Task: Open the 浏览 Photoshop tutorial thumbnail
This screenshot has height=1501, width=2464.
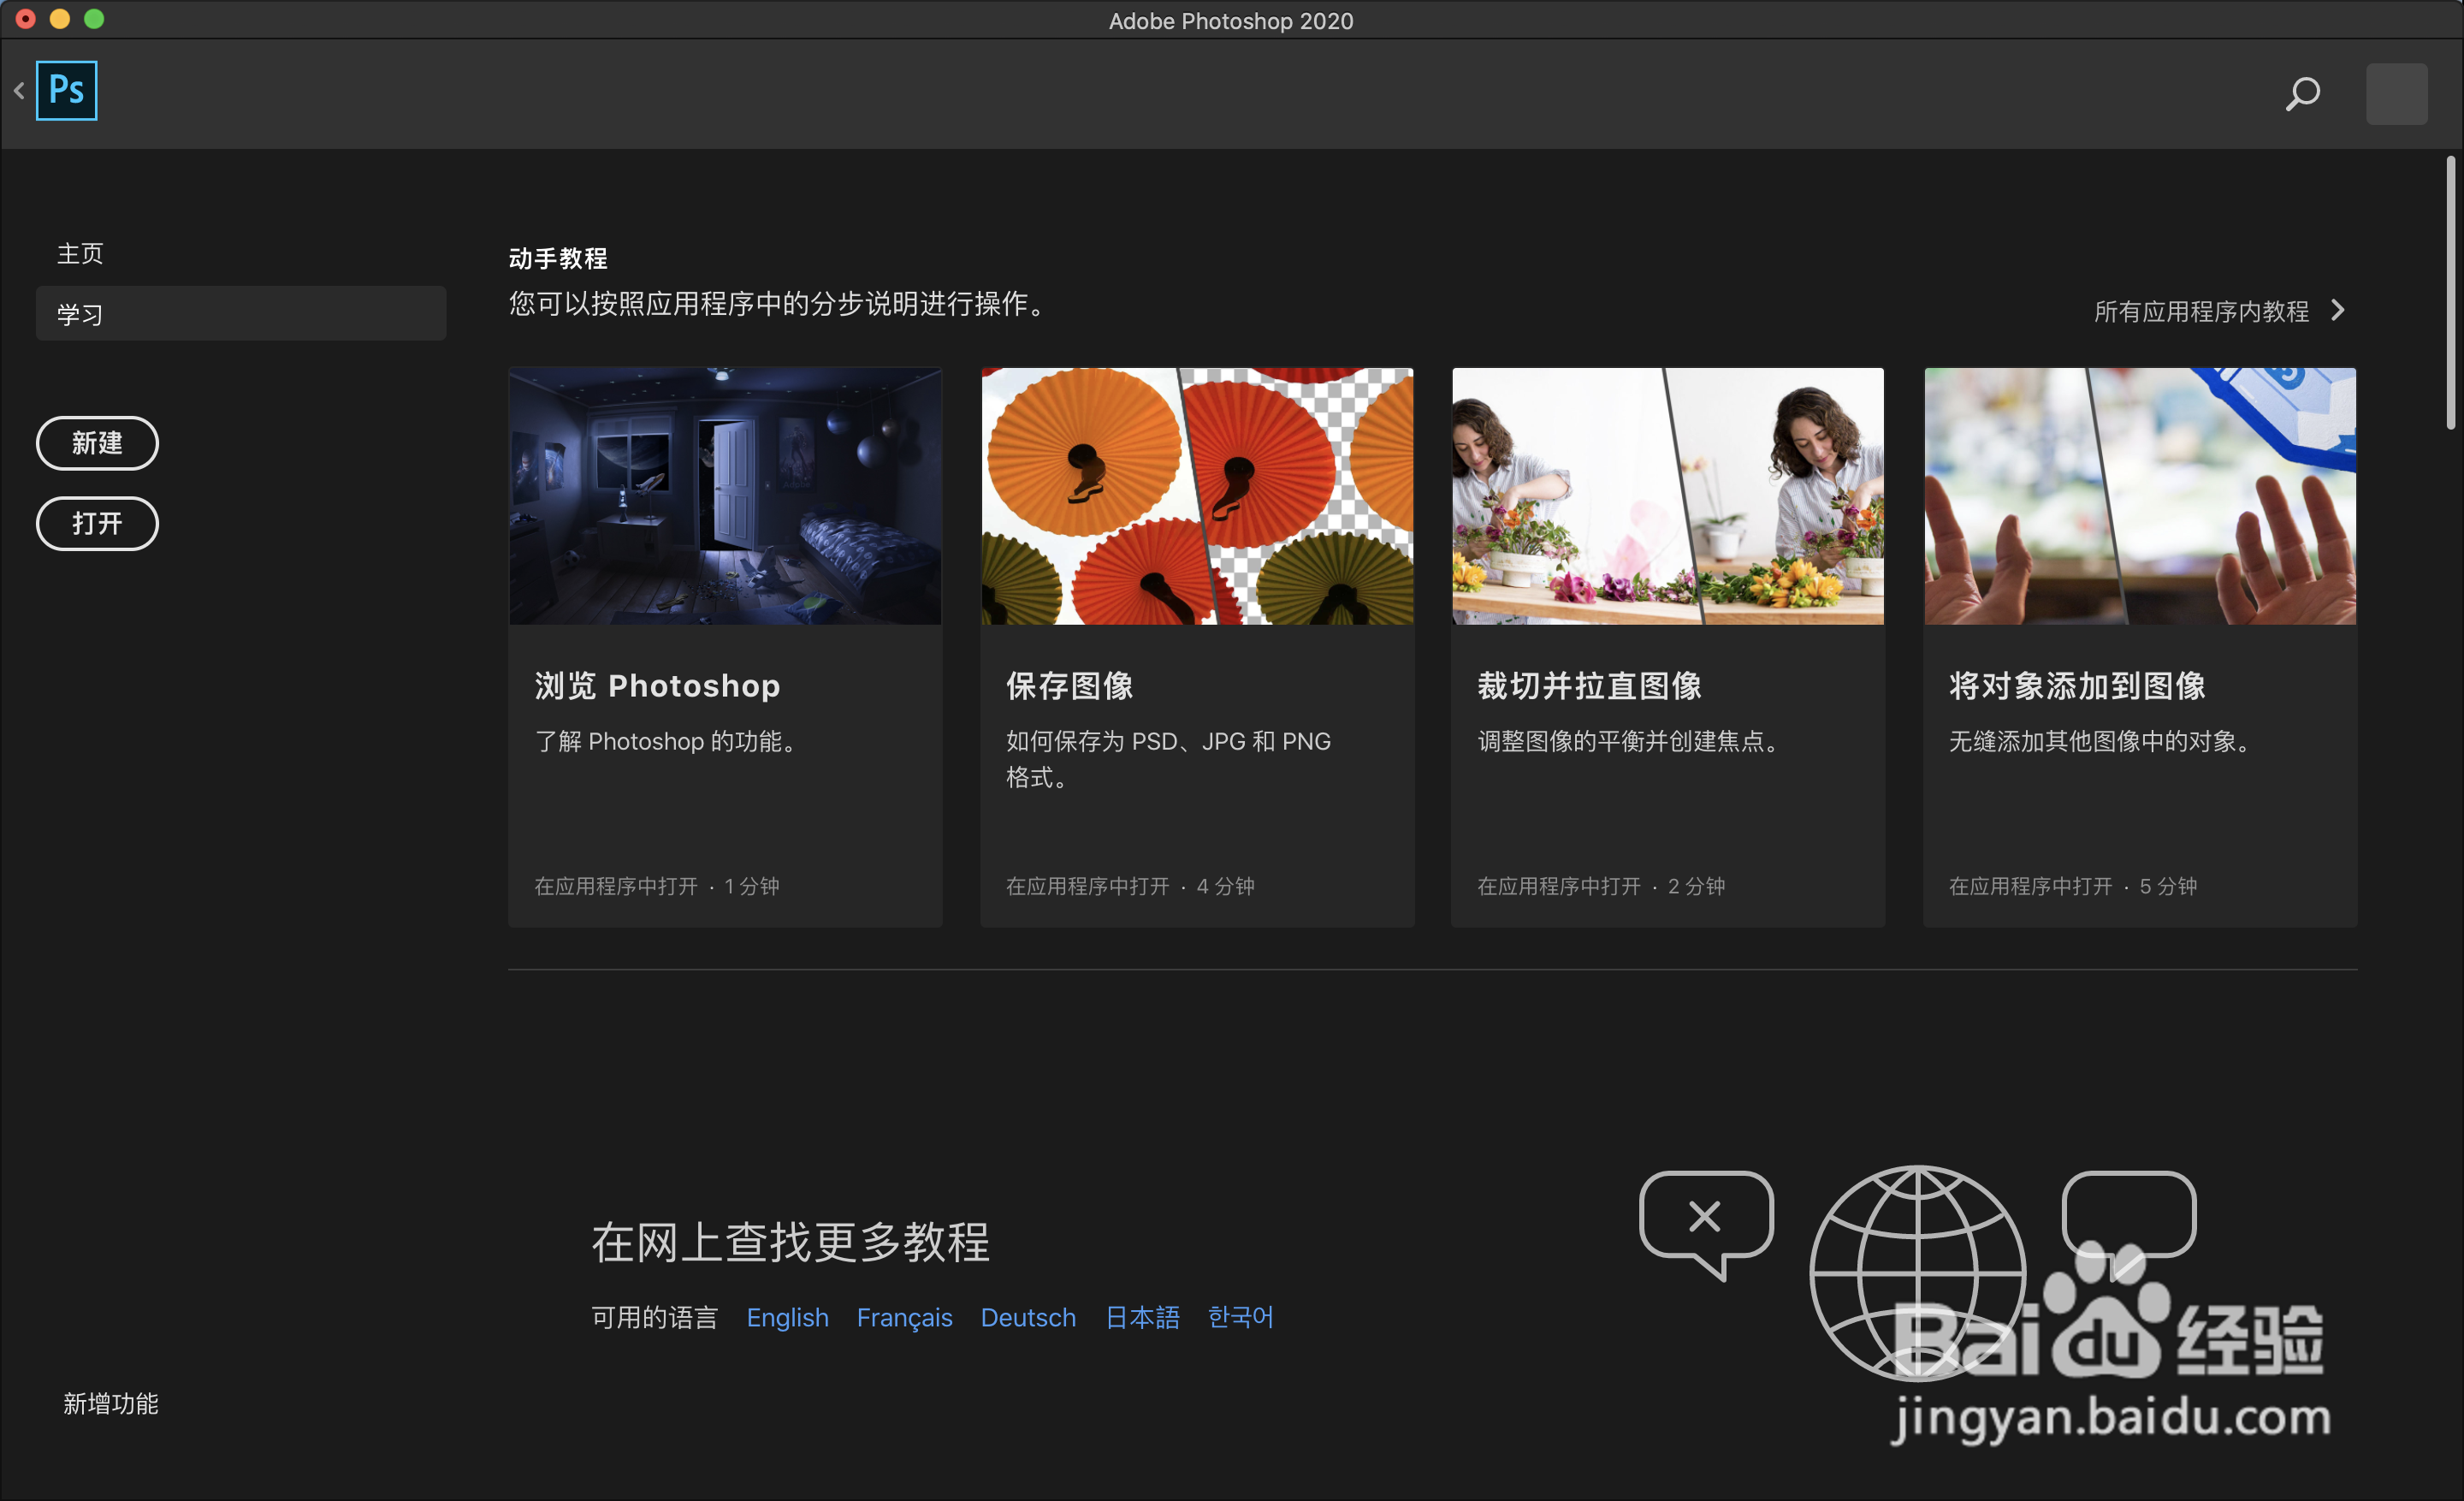Action: 725,496
